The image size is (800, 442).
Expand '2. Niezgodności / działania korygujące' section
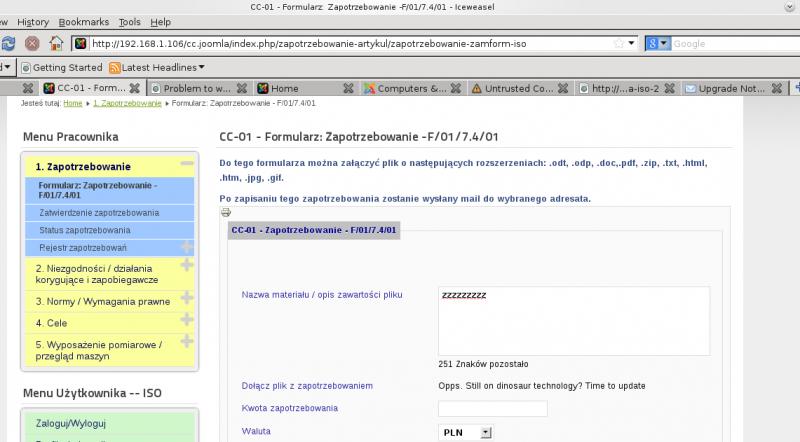(186, 265)
